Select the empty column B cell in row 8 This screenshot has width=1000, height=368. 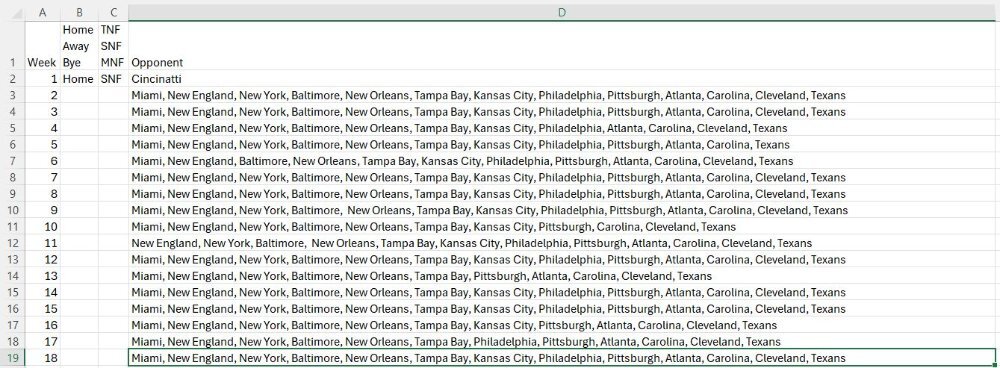(79, 177)
